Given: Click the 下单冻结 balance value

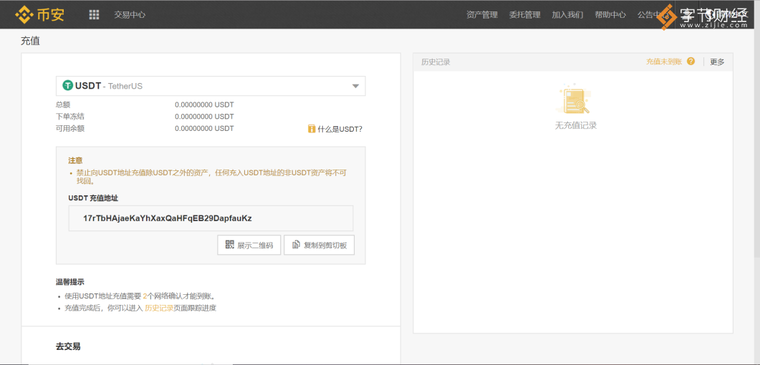Looking at the screenshot, I should pos(204,116).
